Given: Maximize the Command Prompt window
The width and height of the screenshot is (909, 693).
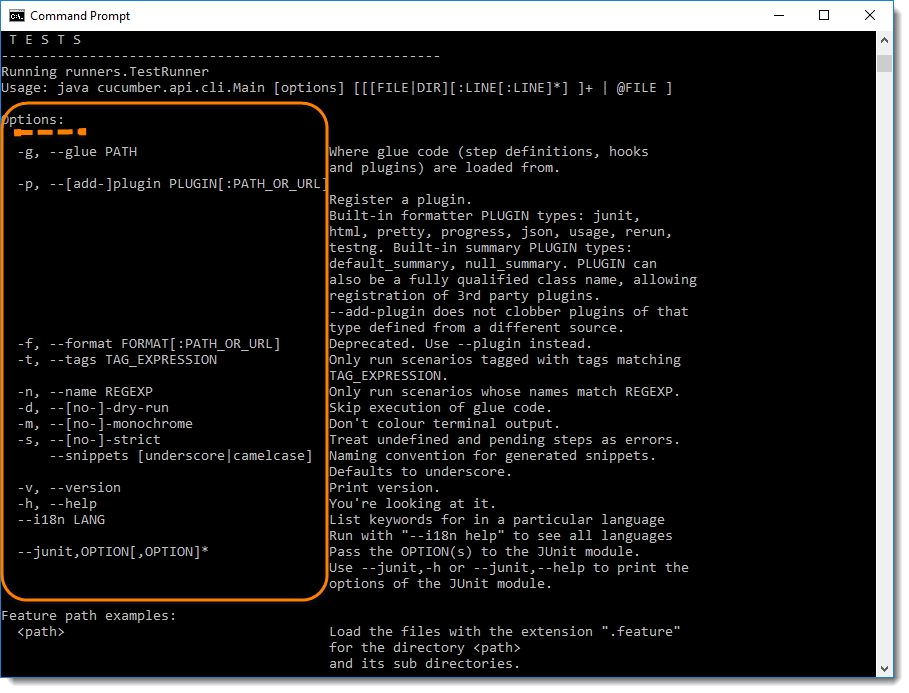Looking at the screenshot, I should 824,16.
